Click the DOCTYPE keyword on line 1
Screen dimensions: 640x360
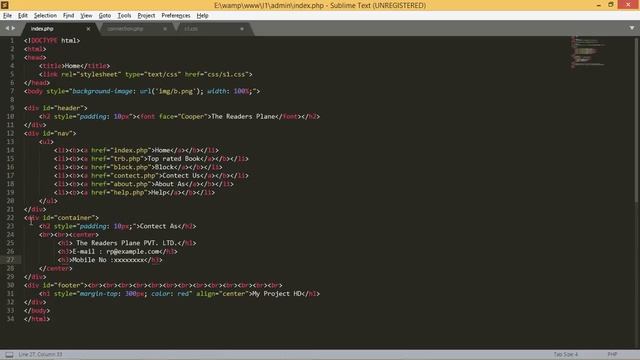tap(44, 40)
